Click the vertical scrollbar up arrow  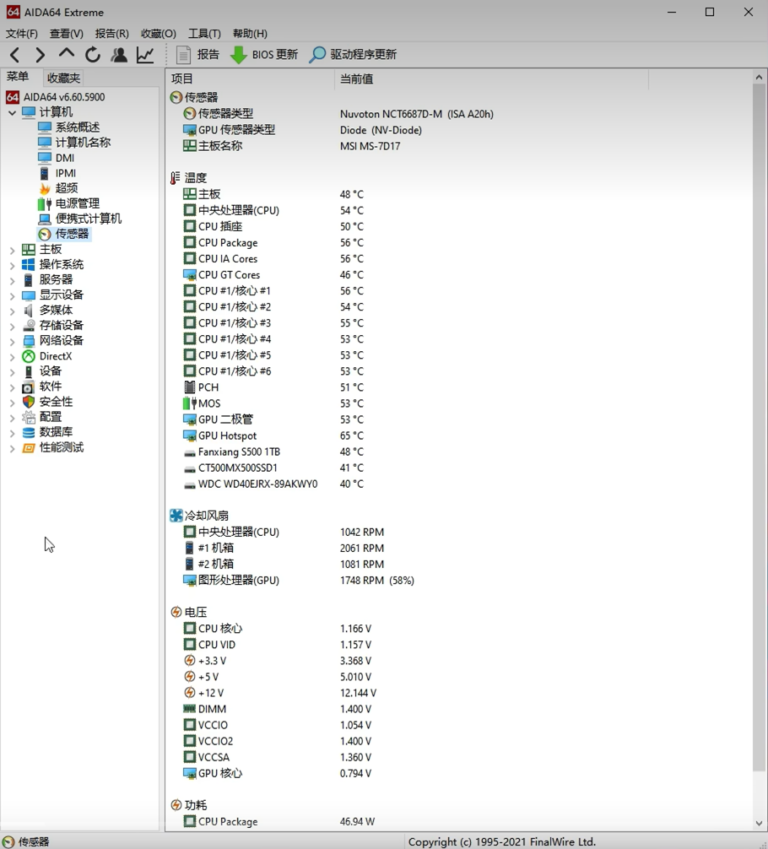(x=759, y=77)
